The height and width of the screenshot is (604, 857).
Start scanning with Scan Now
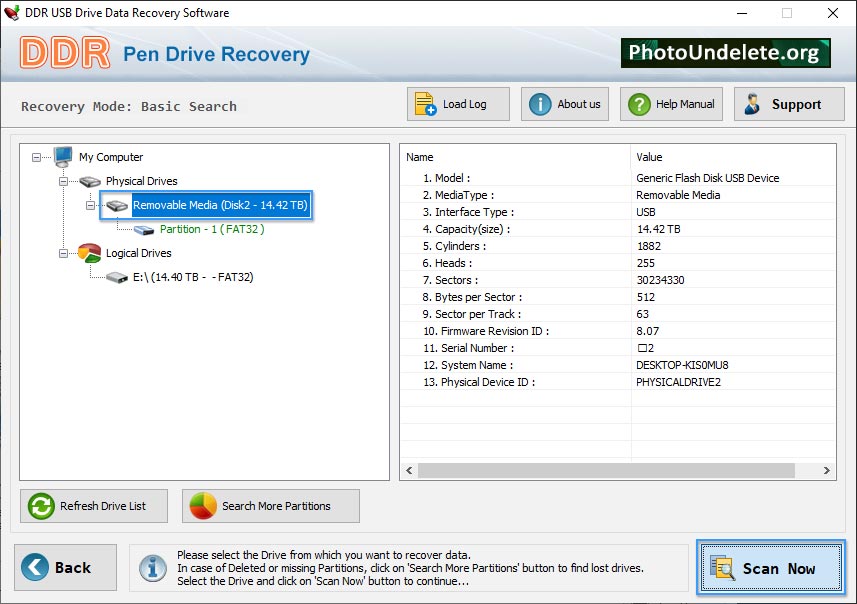(771, 567)
